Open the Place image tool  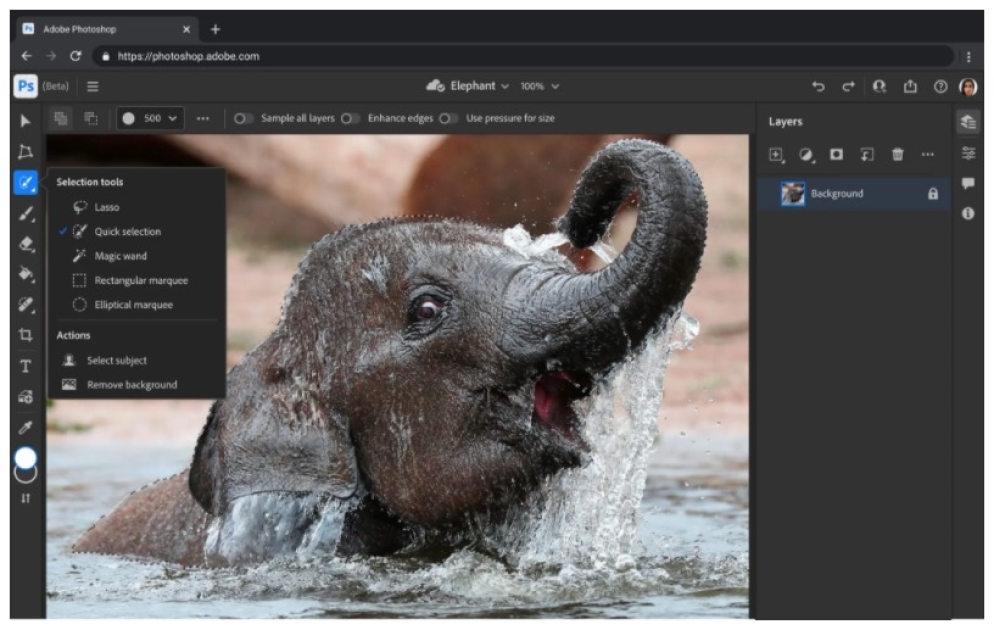[25, 397]
